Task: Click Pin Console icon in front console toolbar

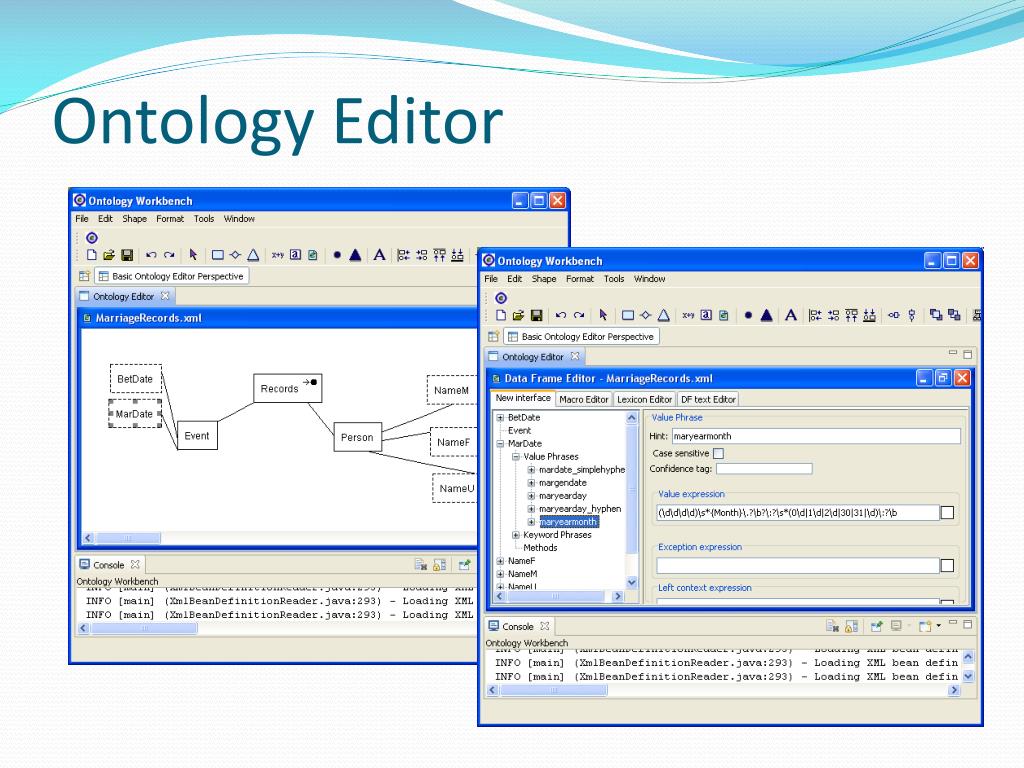Action: (x=876, y=626)
